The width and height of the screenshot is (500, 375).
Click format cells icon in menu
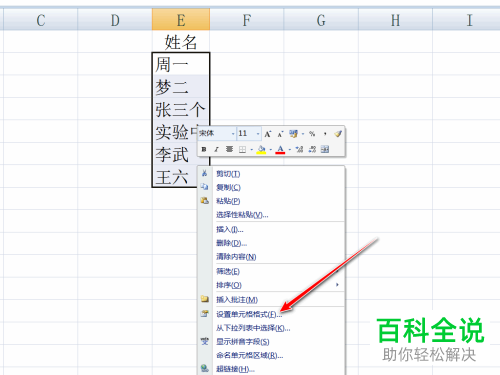(x=205, y=313)
